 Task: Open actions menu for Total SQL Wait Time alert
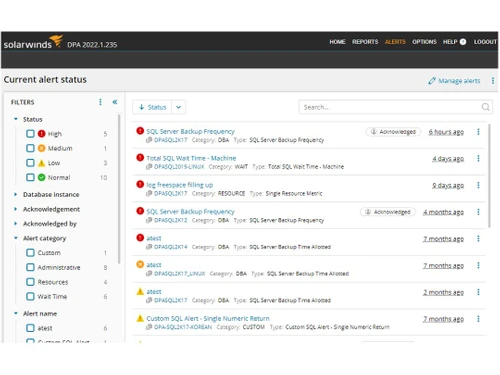(478, 158)
